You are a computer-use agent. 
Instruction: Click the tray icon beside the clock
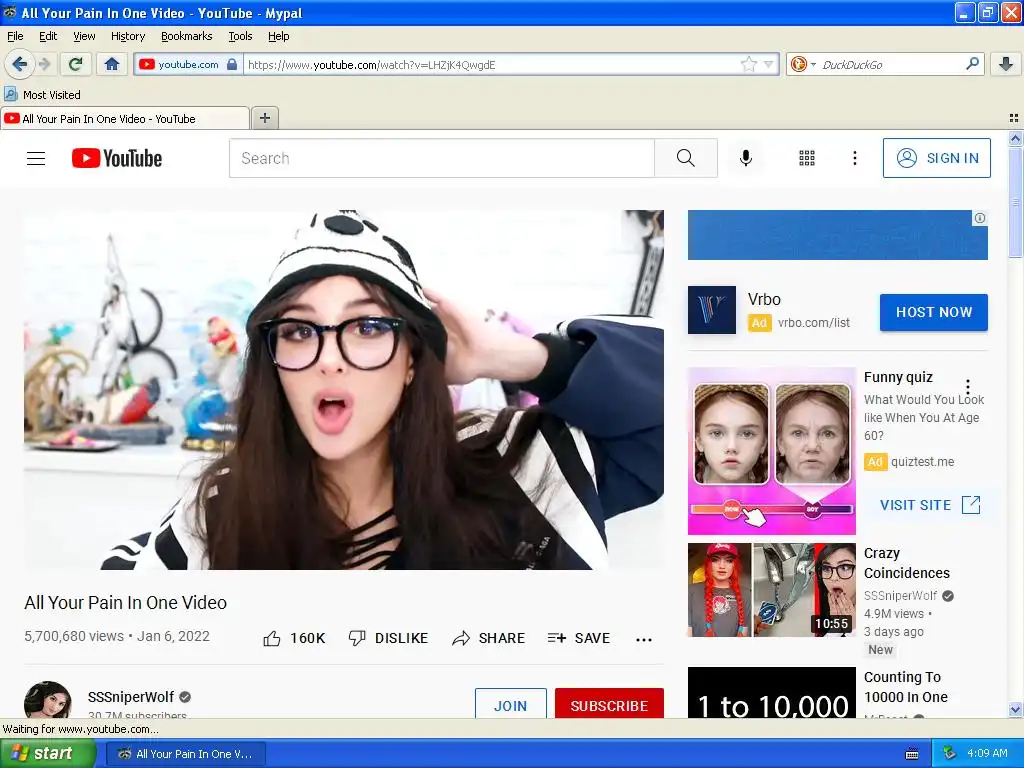coord(949,753)
